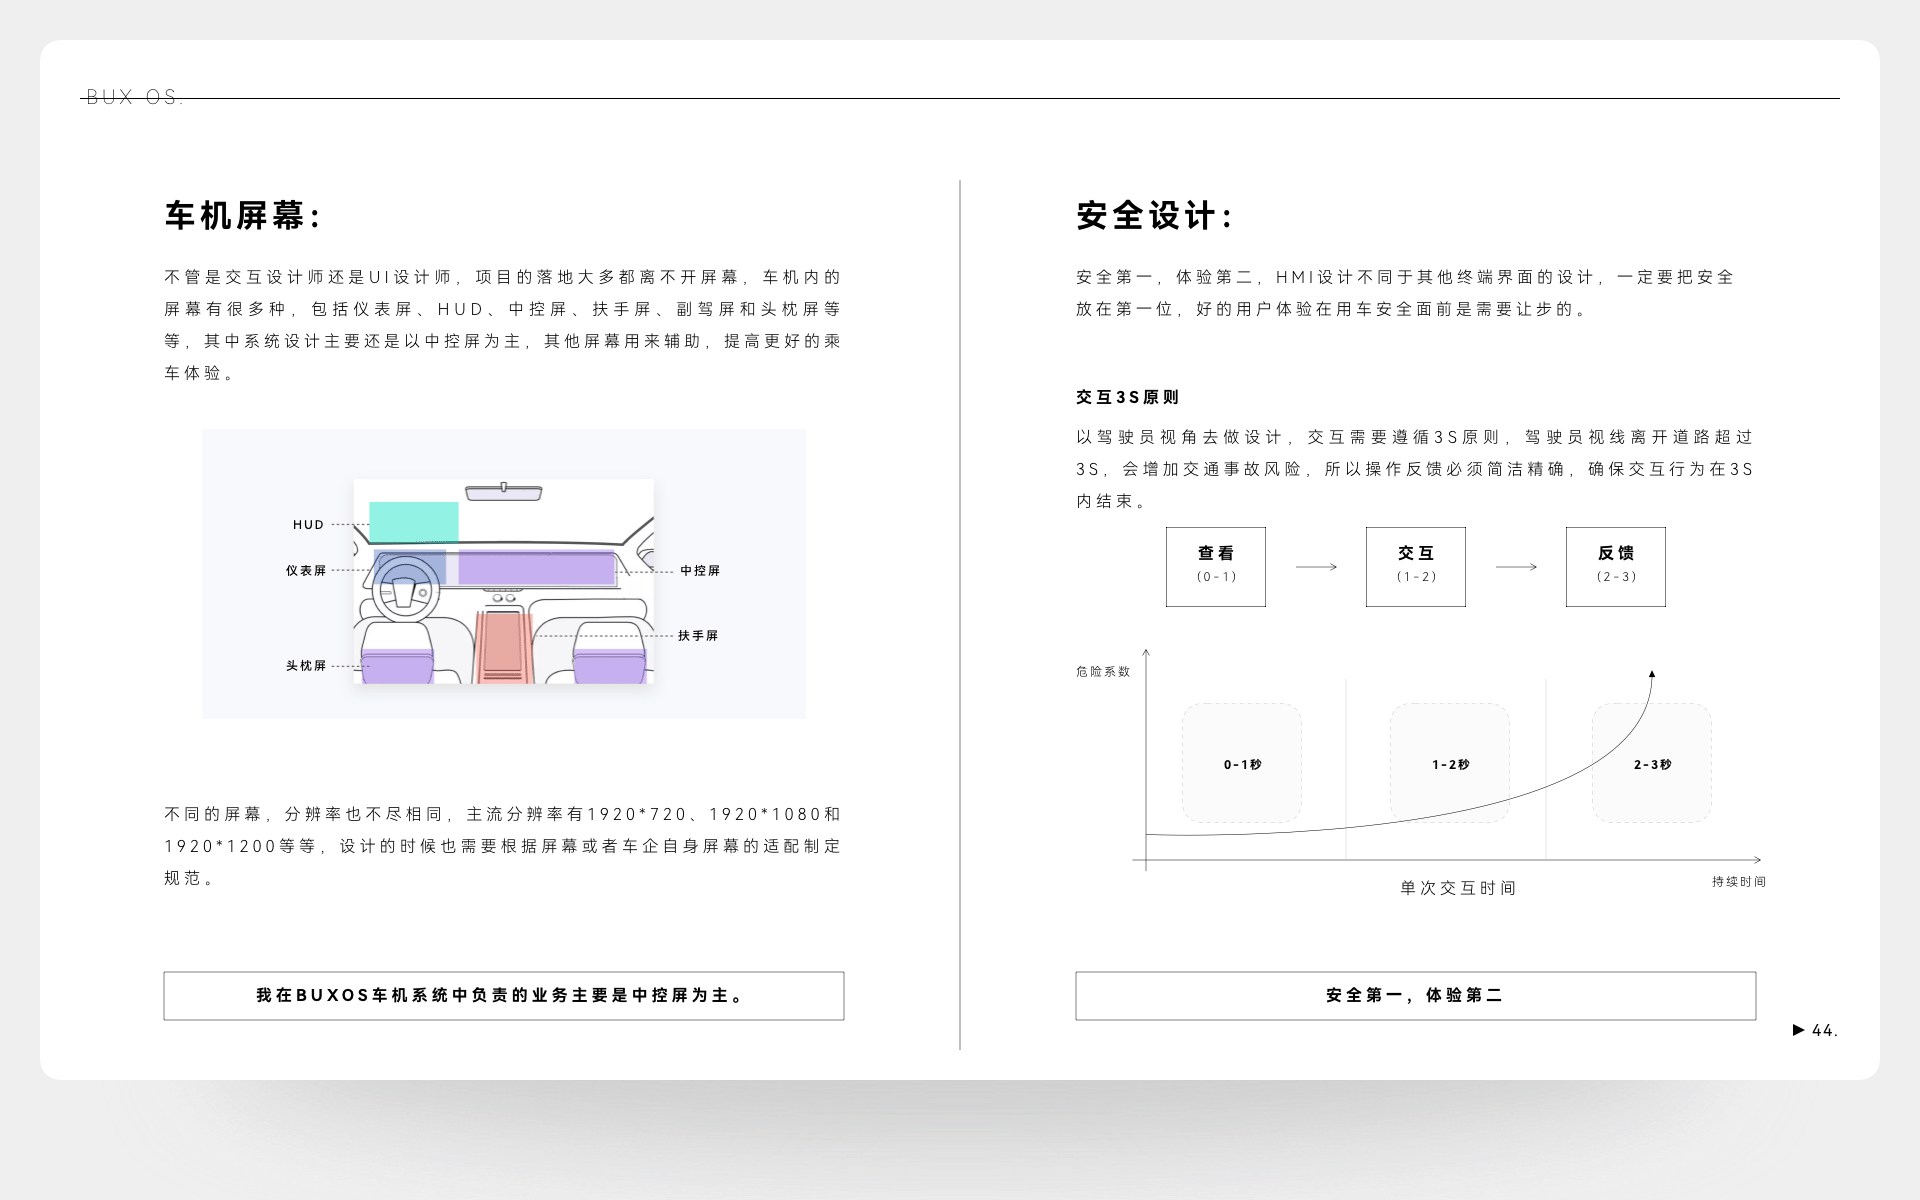The height and width of the screenshot is (1200, 1920).
Task: Click the 0-1秒 rounded card in chart
Action: pyautogui.click(x=1242, y=763)
